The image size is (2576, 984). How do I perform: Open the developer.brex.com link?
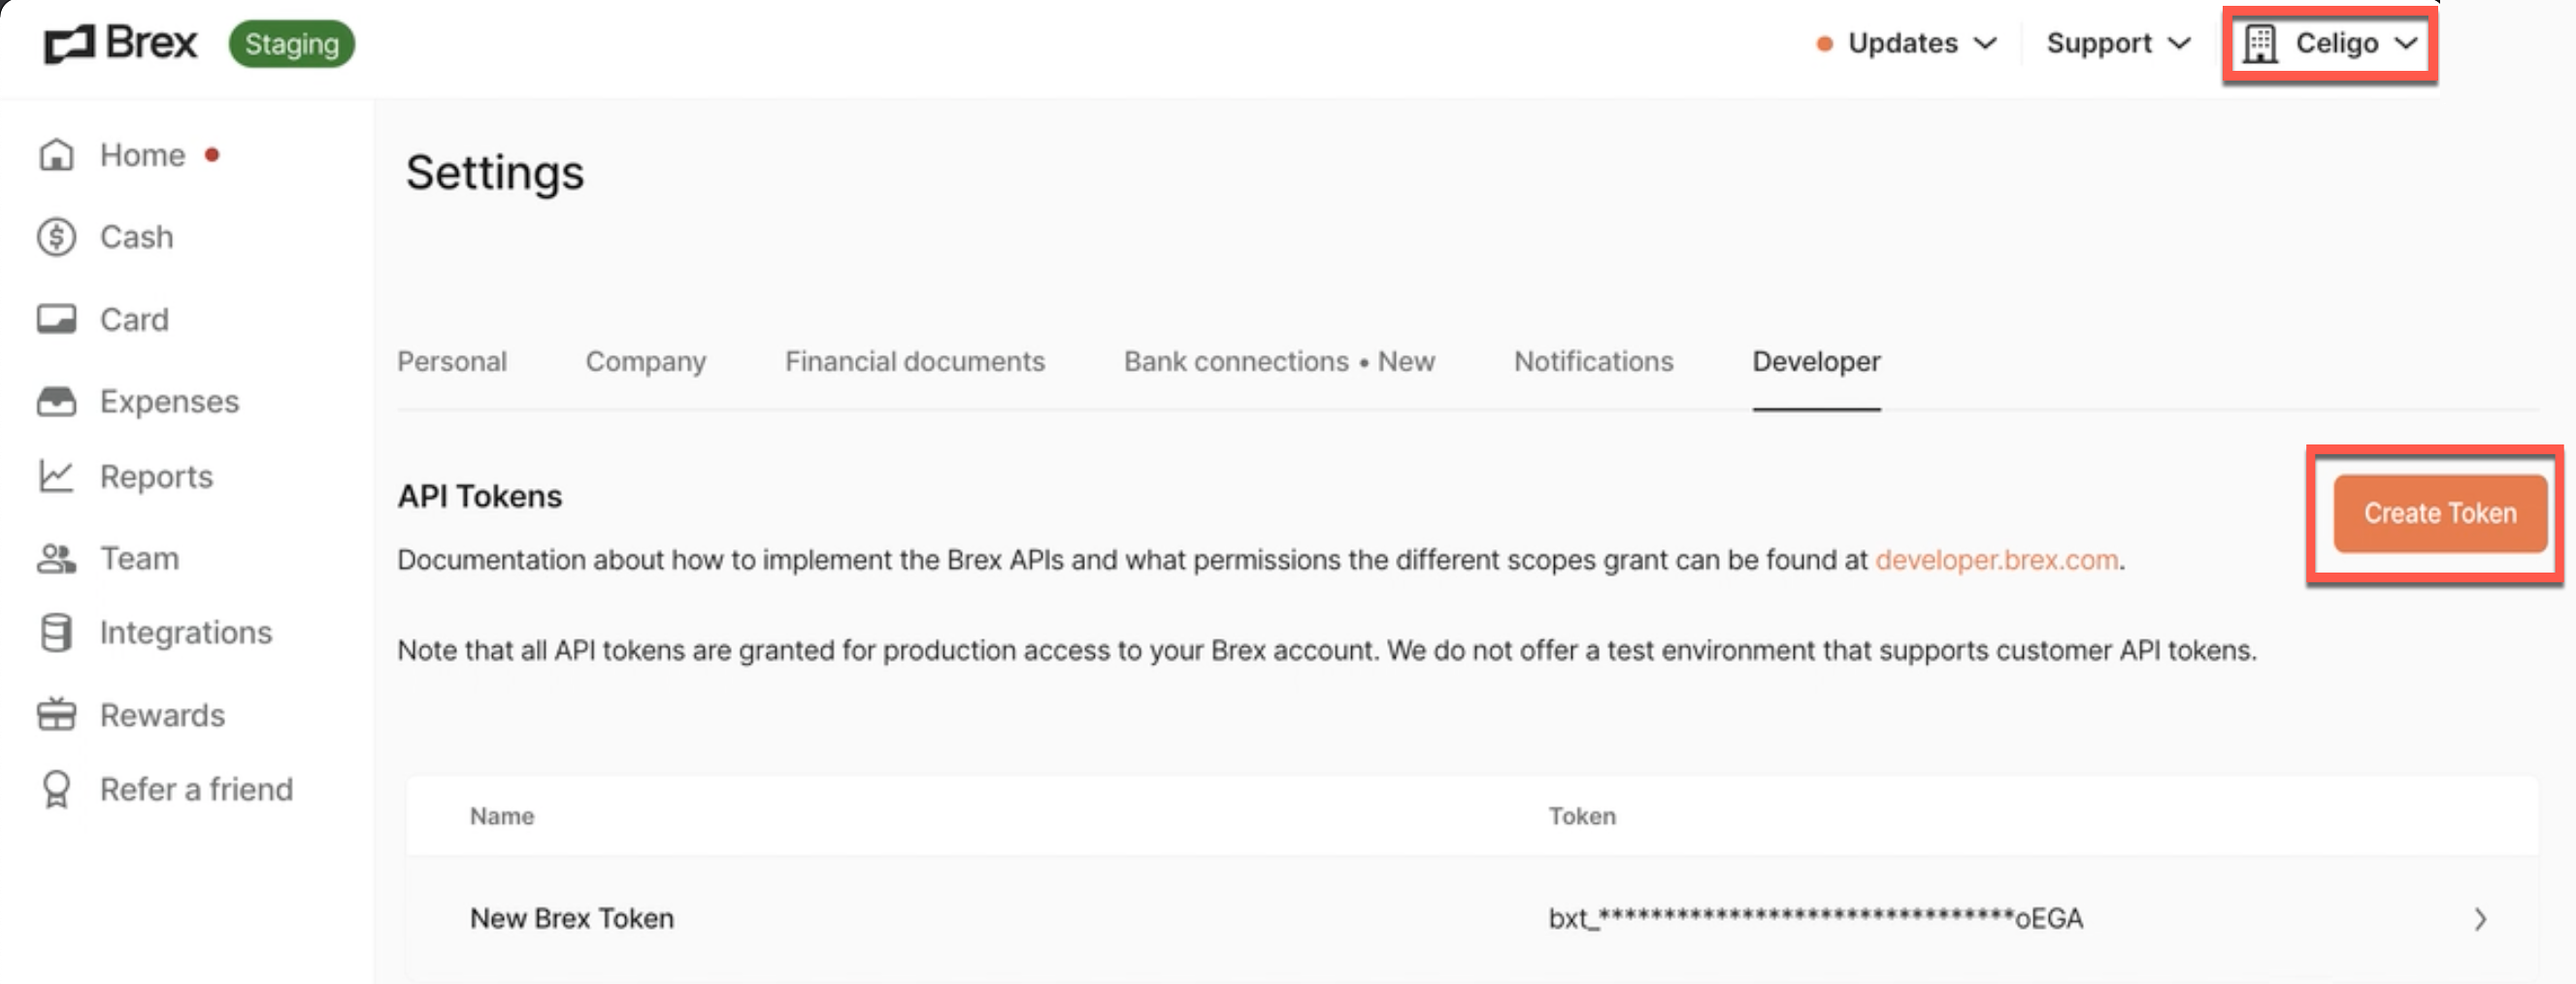click(1996, 560)
